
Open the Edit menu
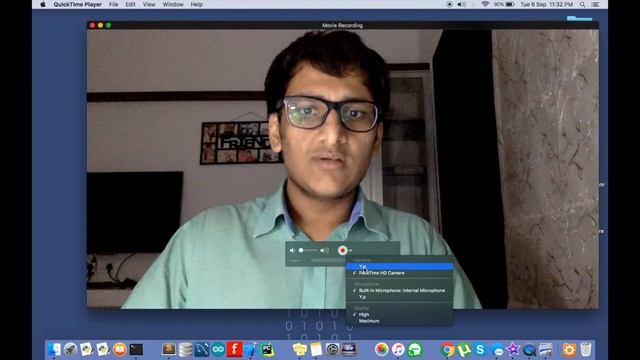[130, 4]
